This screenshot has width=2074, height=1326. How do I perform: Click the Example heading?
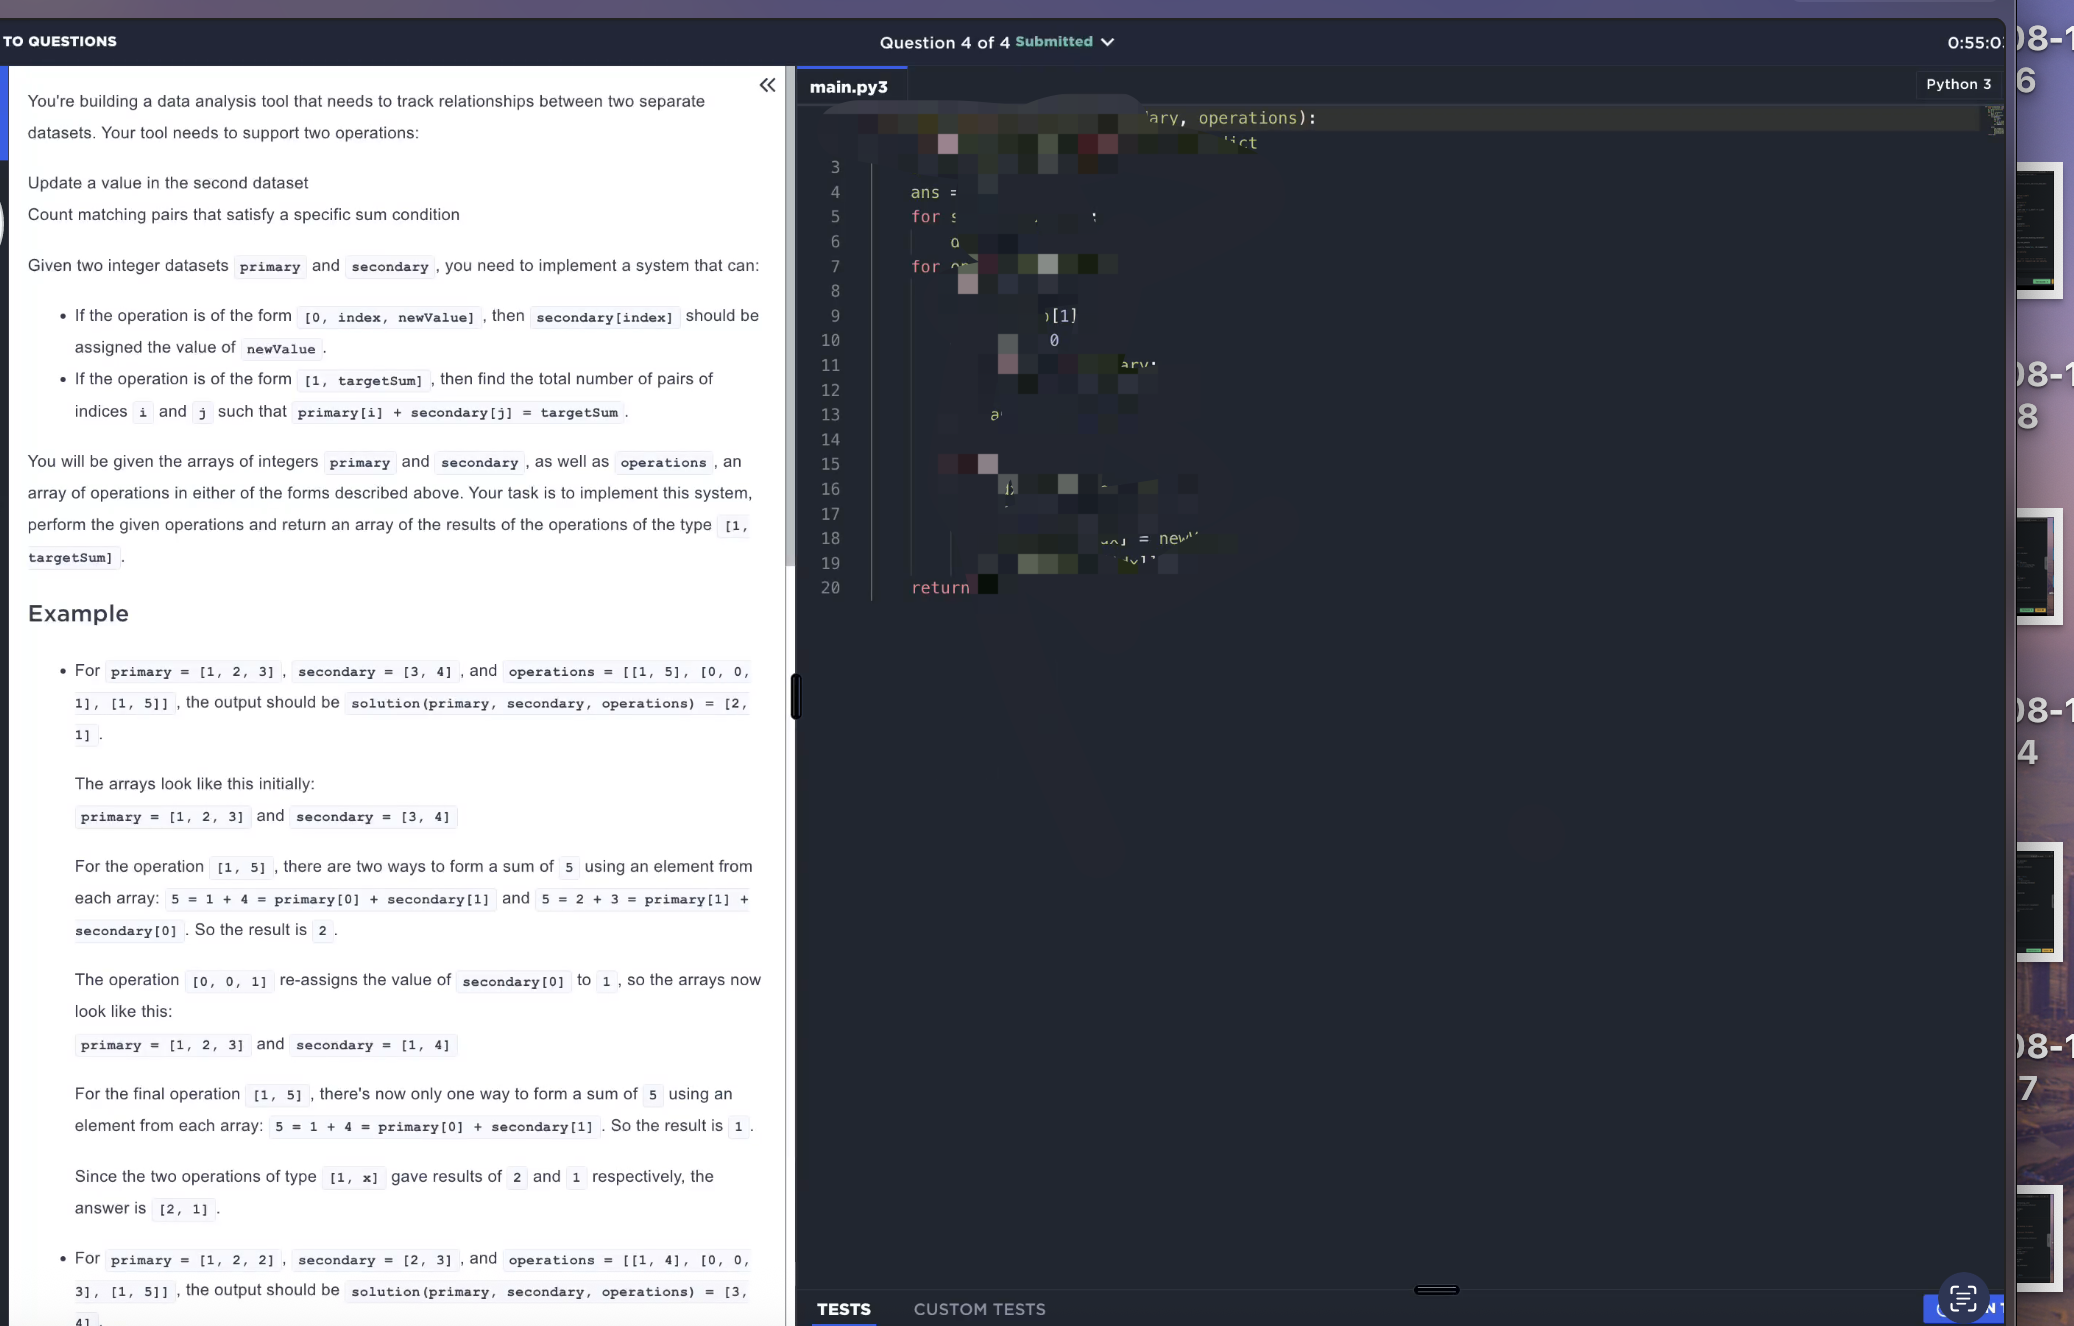click(x=78, y=613)
